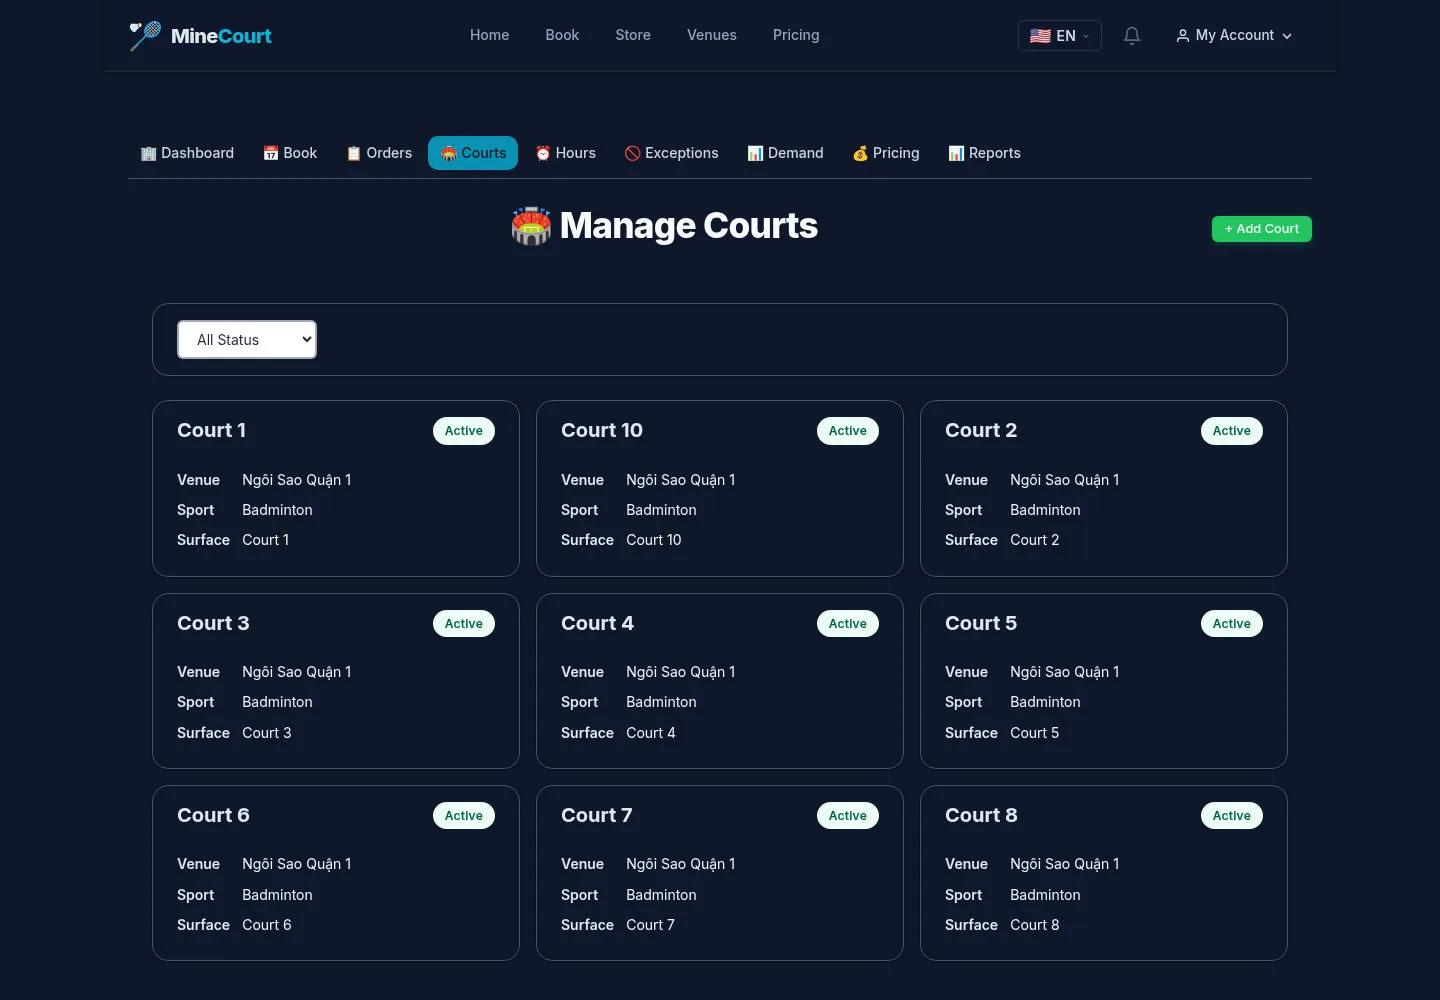This screenshot has width=1440, height=1000.
Task: Click surface value Court 10
Action: click(x=654, y=540)
